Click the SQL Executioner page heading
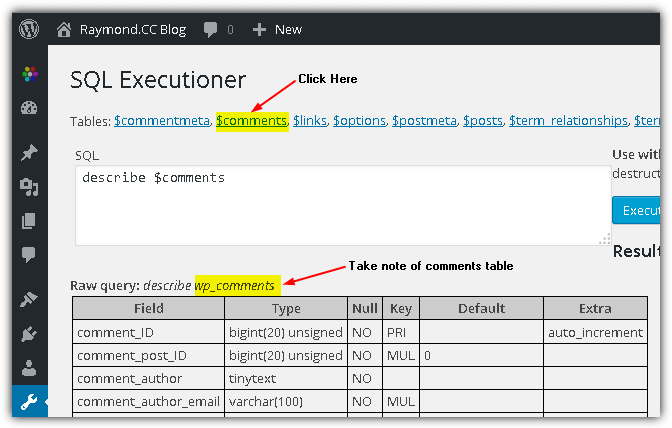The height and width of the screenshot is (428, 672). click(x=158, y=80)
